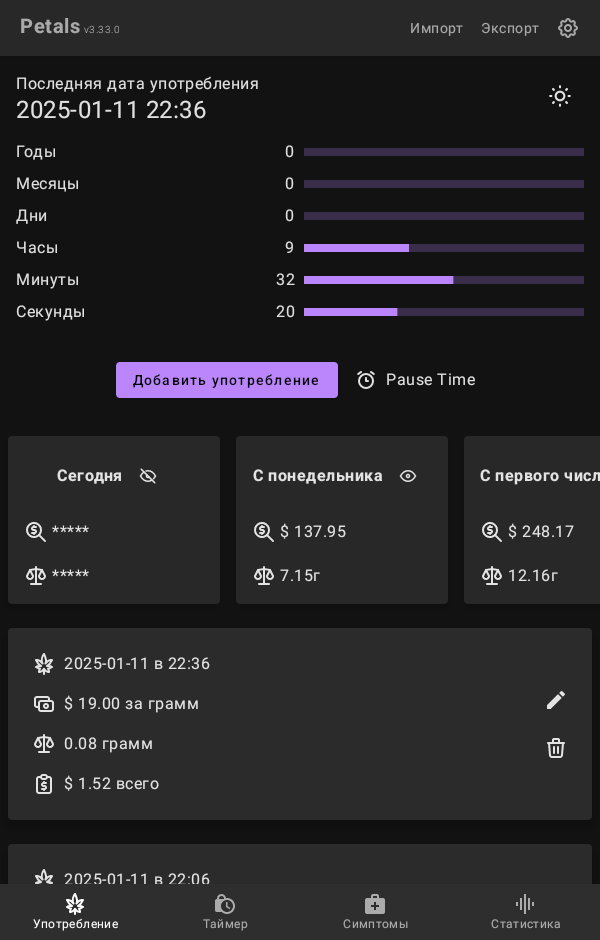600x940 pixels.
Task: Go to Статистика tab
Action: pyautogui.click(x=525, y=911)
